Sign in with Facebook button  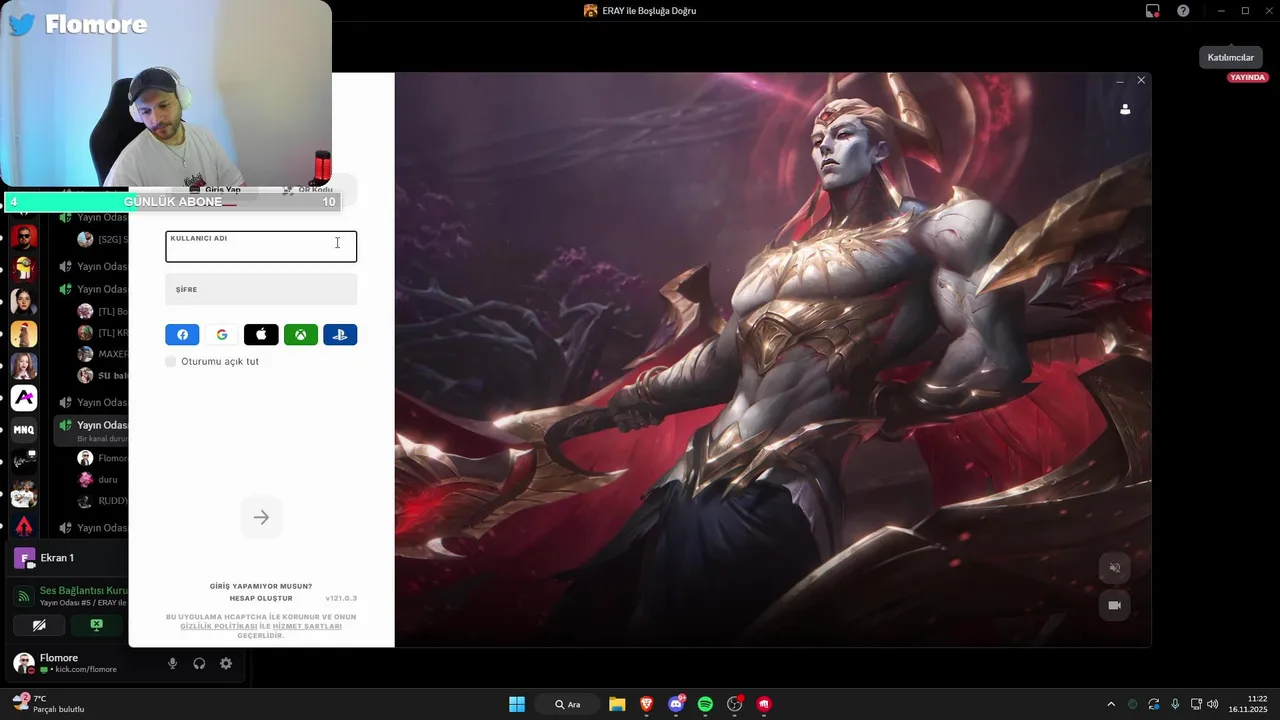point(182,335)
